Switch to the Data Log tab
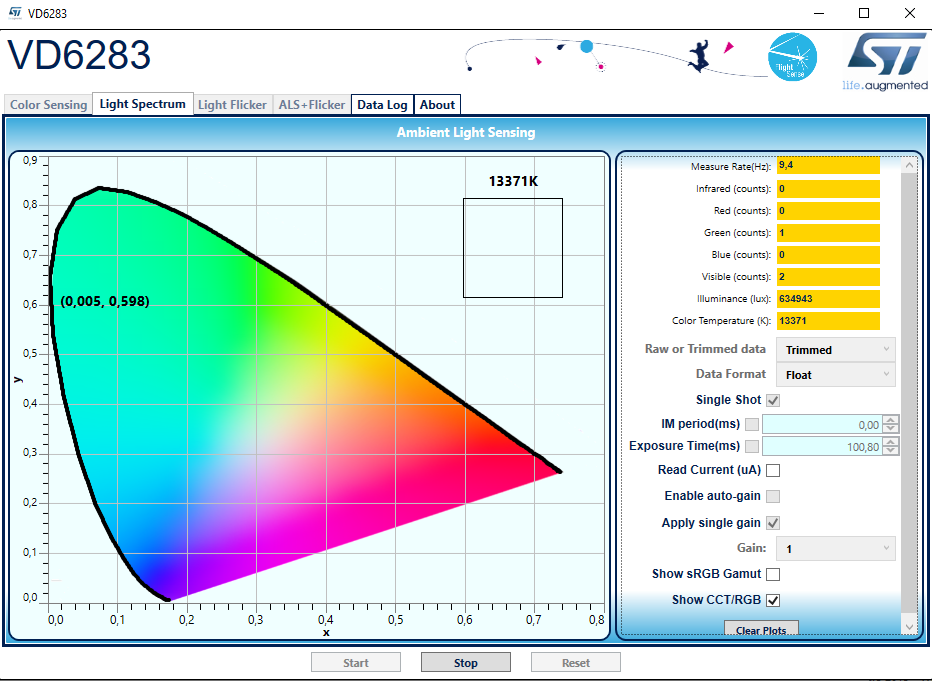Image resolution: width=932 pixels, height=681 pixels. [x=382, y=105]
